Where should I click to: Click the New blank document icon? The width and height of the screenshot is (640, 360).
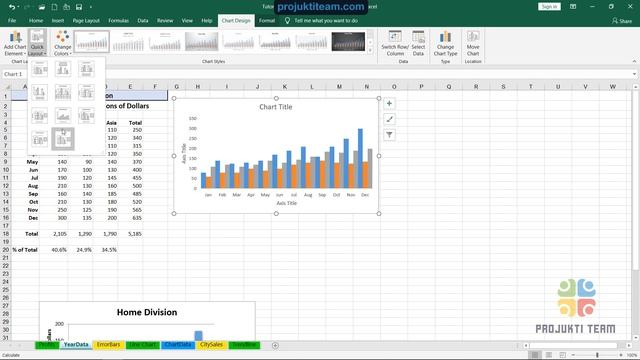54,7
